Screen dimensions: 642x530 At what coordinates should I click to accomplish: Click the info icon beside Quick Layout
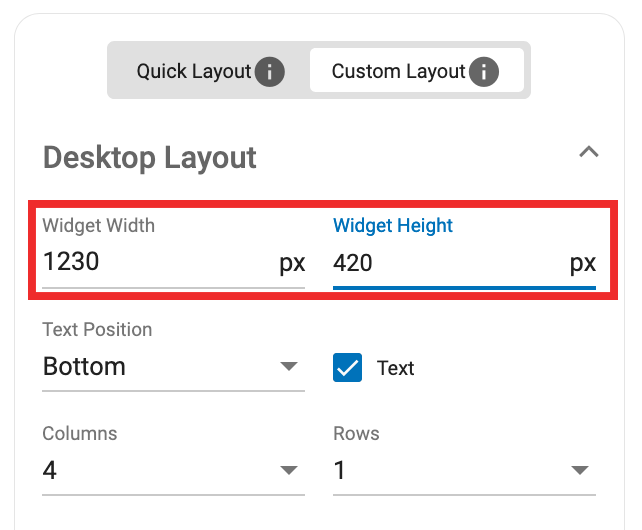(270, 72)
